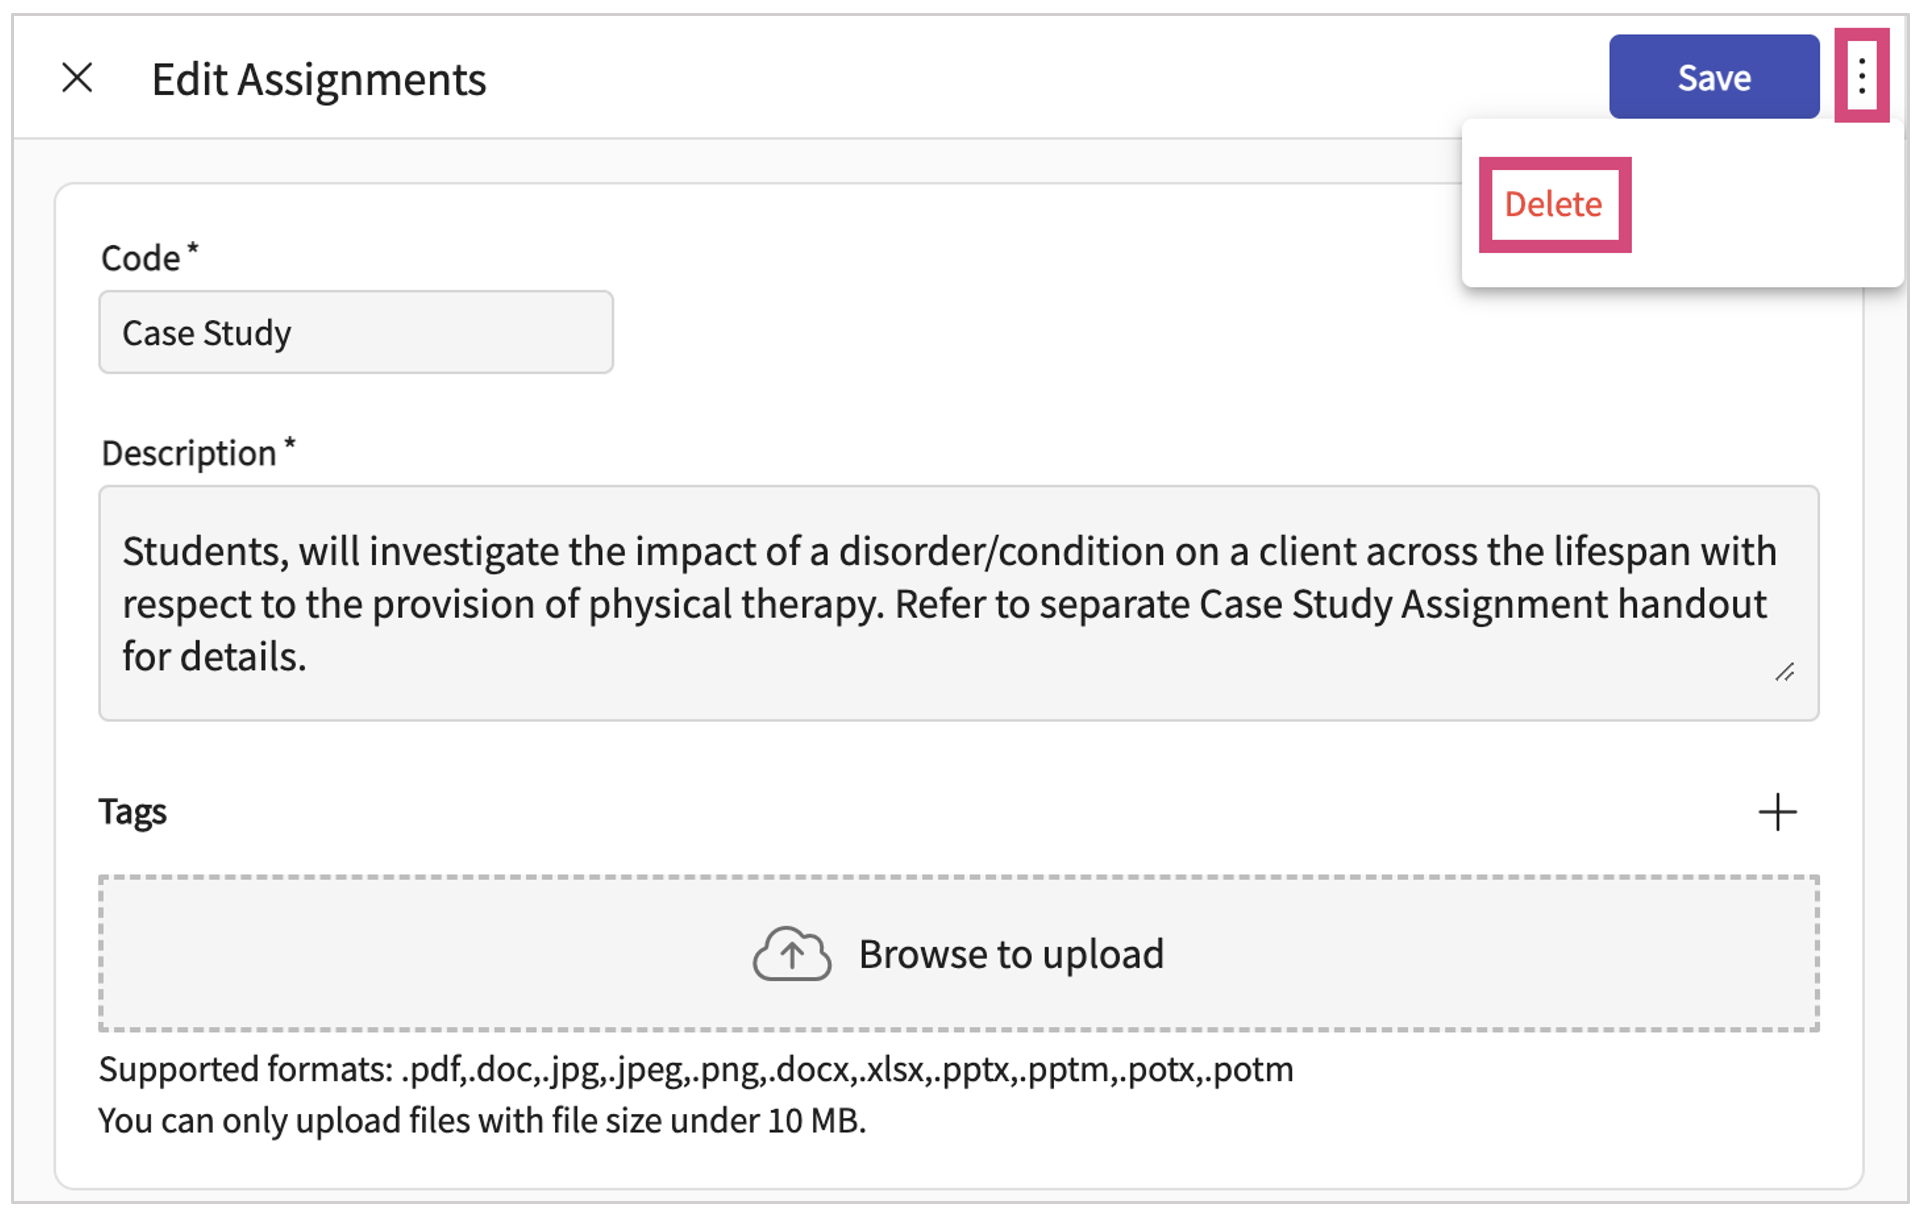Click the Tags section heading

tap(132, 811)
